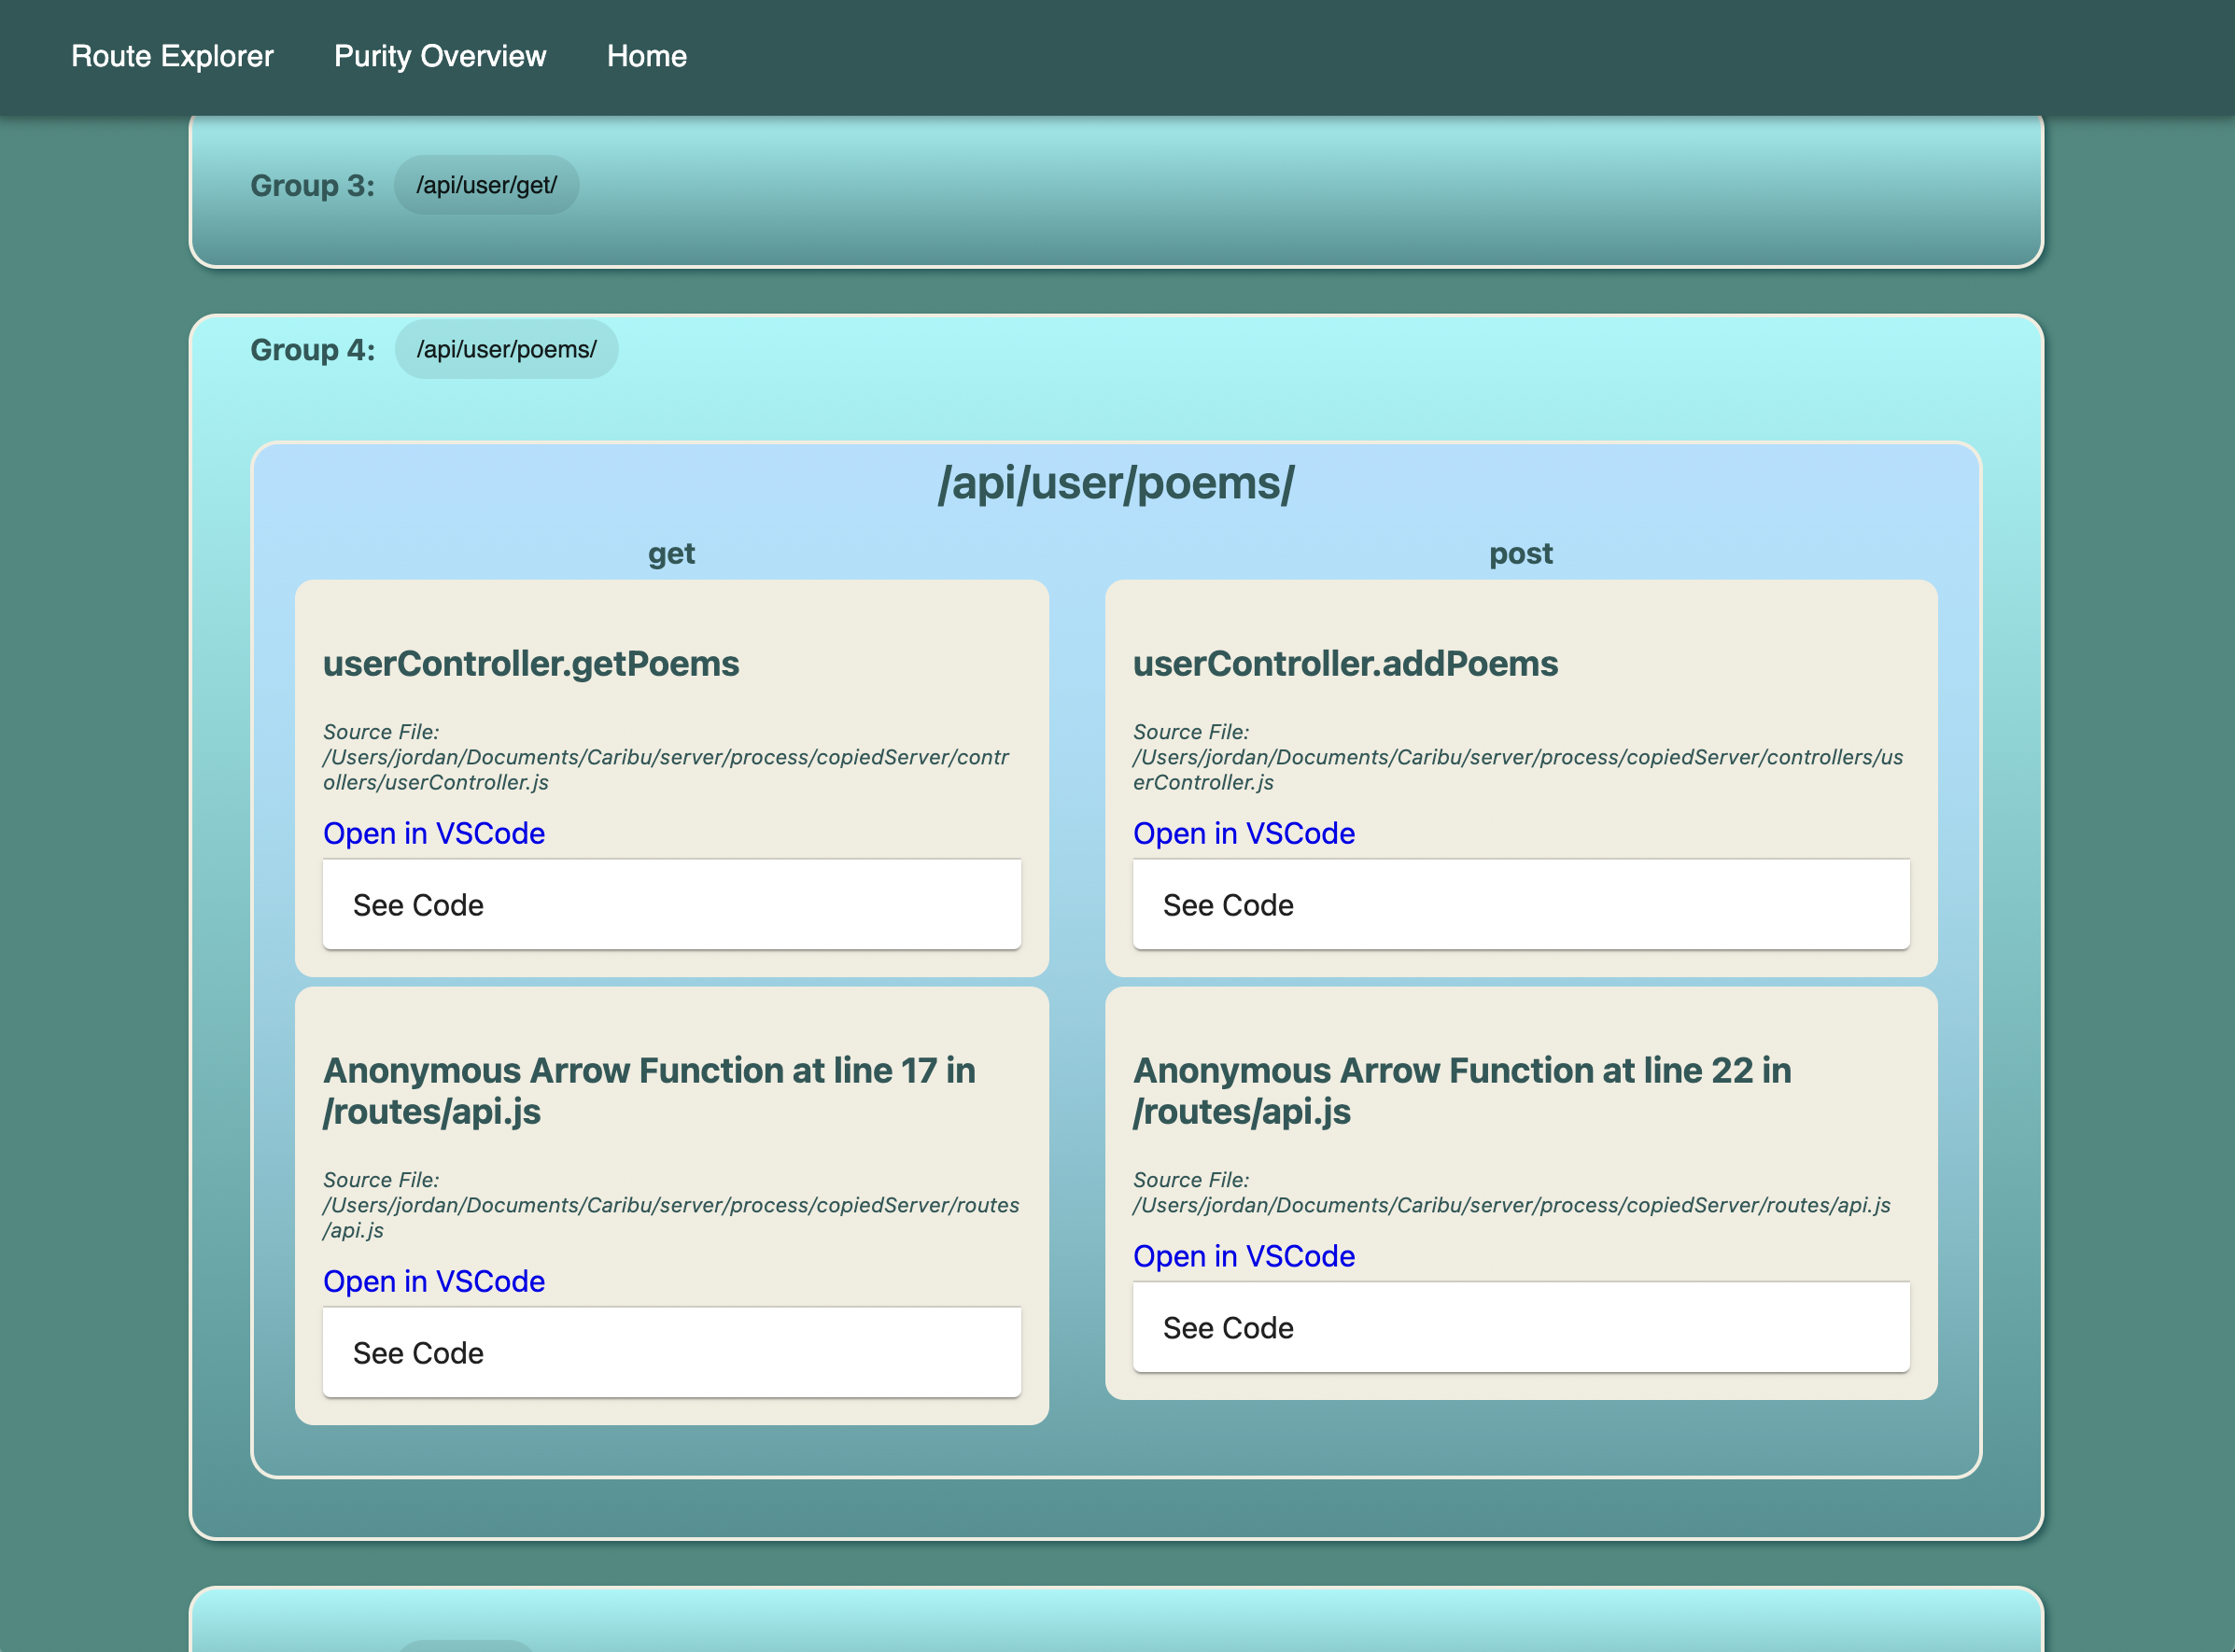The width and height of the screenshot is (2235, 1652).
Task: Expand See Code for userController.getPoems
Action: pyautogui.click(x=672, y=904)
